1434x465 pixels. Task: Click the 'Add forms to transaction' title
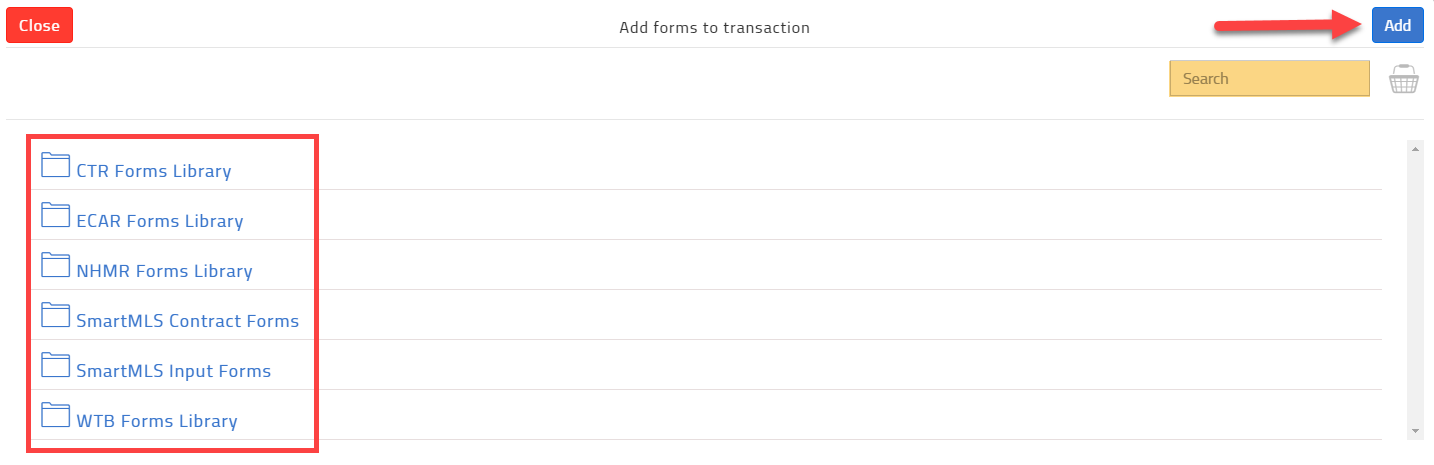point(714,28)
